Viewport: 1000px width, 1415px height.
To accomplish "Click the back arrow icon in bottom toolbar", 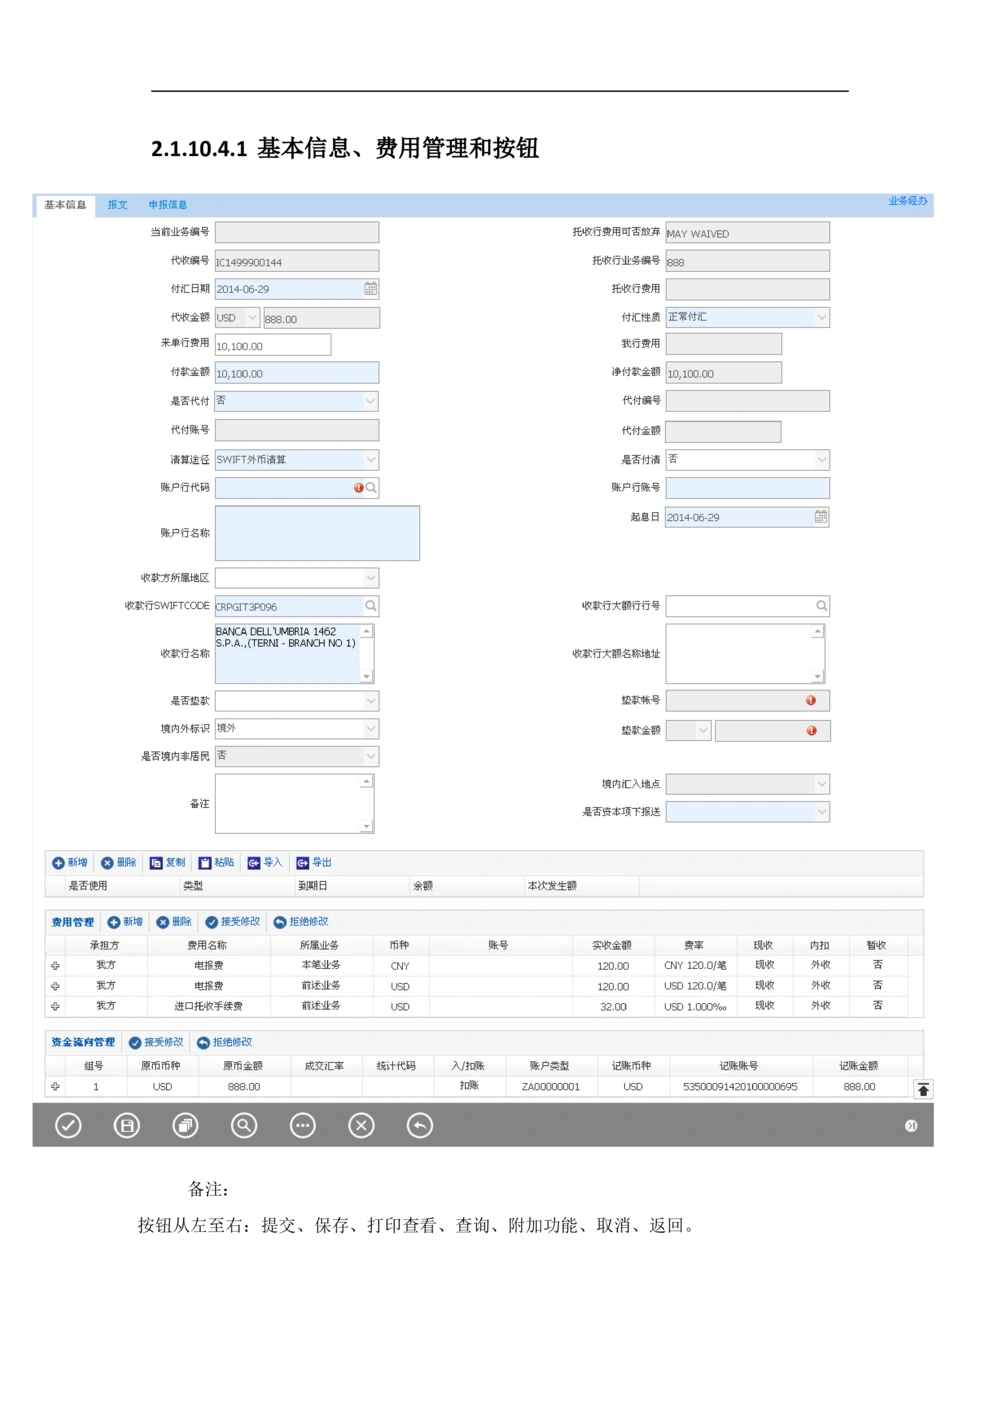I will pos(420,1126).
